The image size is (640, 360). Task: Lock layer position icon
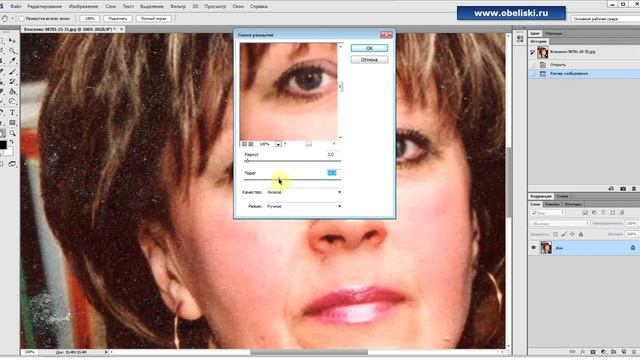(x=572, y=234)
